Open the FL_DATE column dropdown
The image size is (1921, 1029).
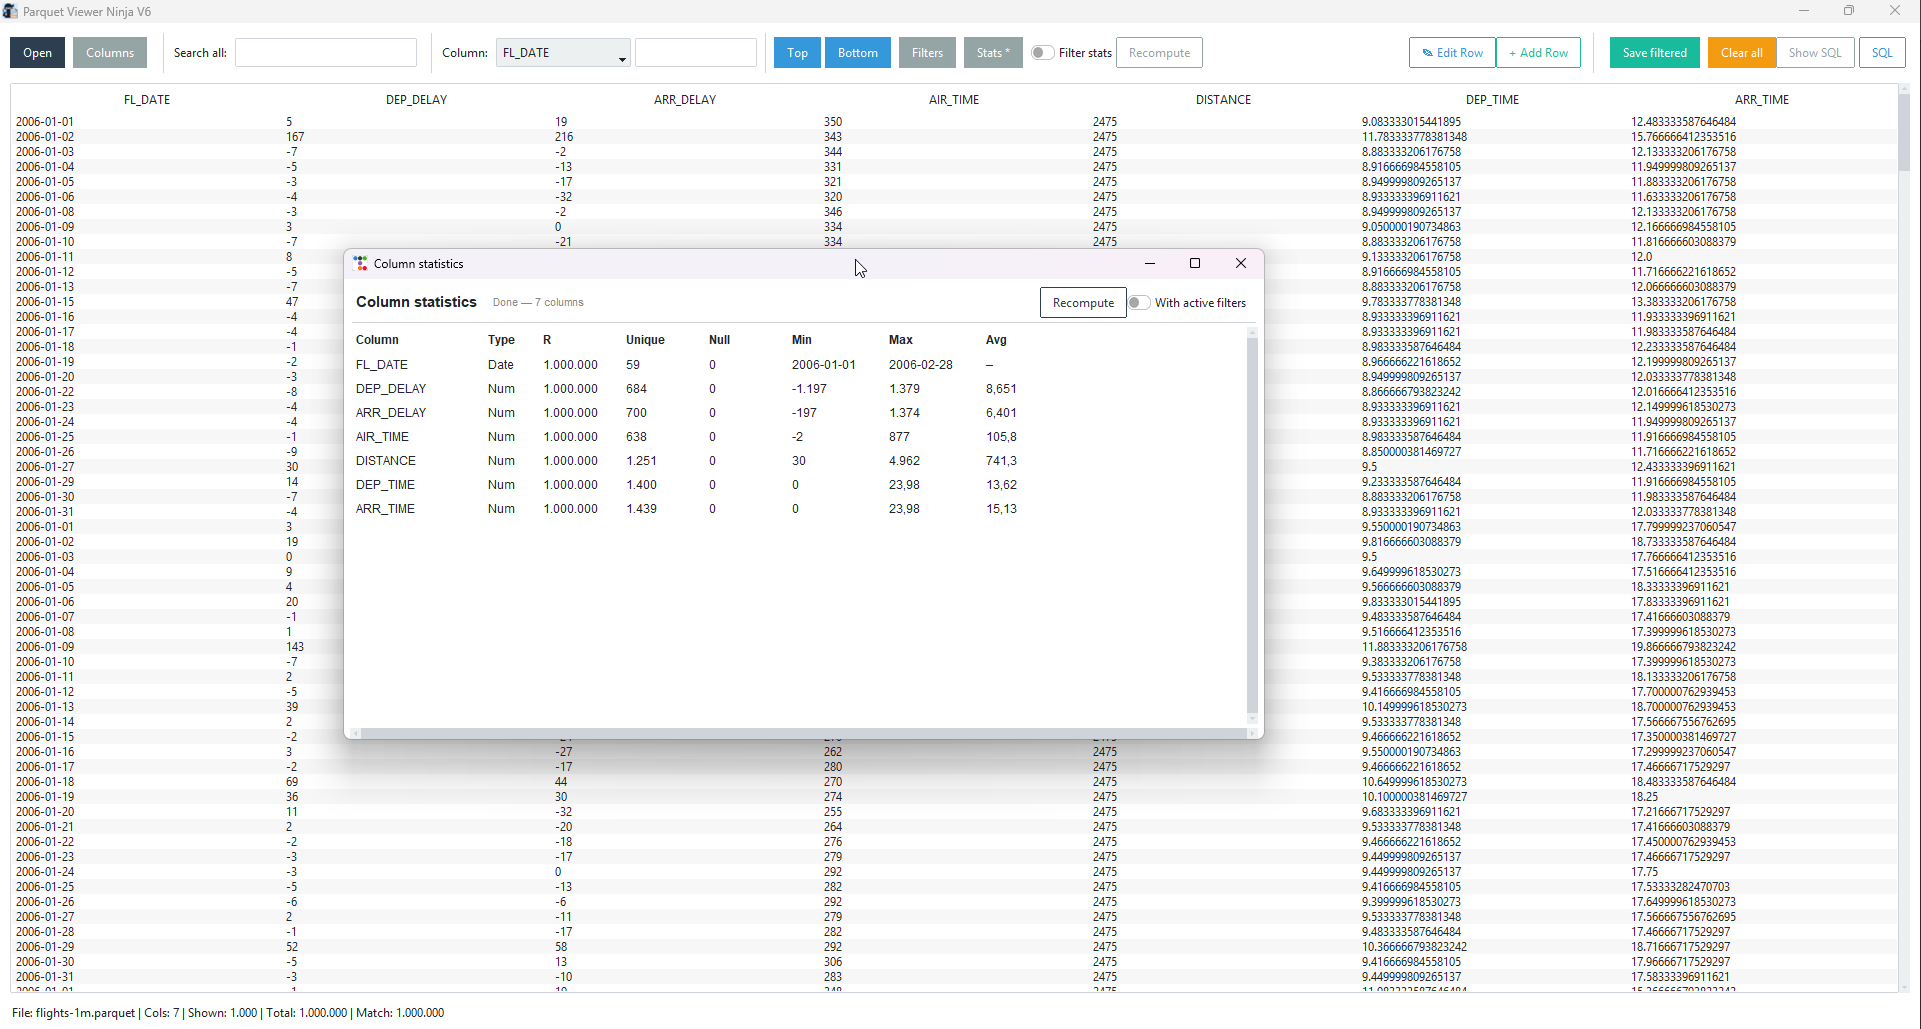563,53
